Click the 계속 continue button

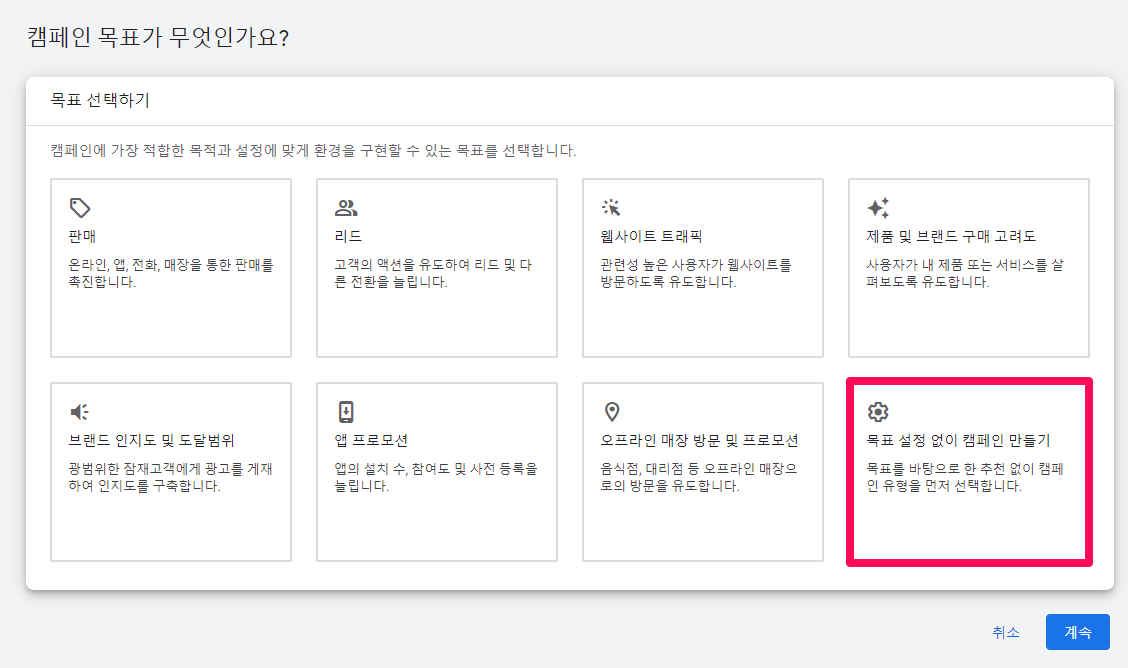pyautogui.click(x=1078, y=632)
